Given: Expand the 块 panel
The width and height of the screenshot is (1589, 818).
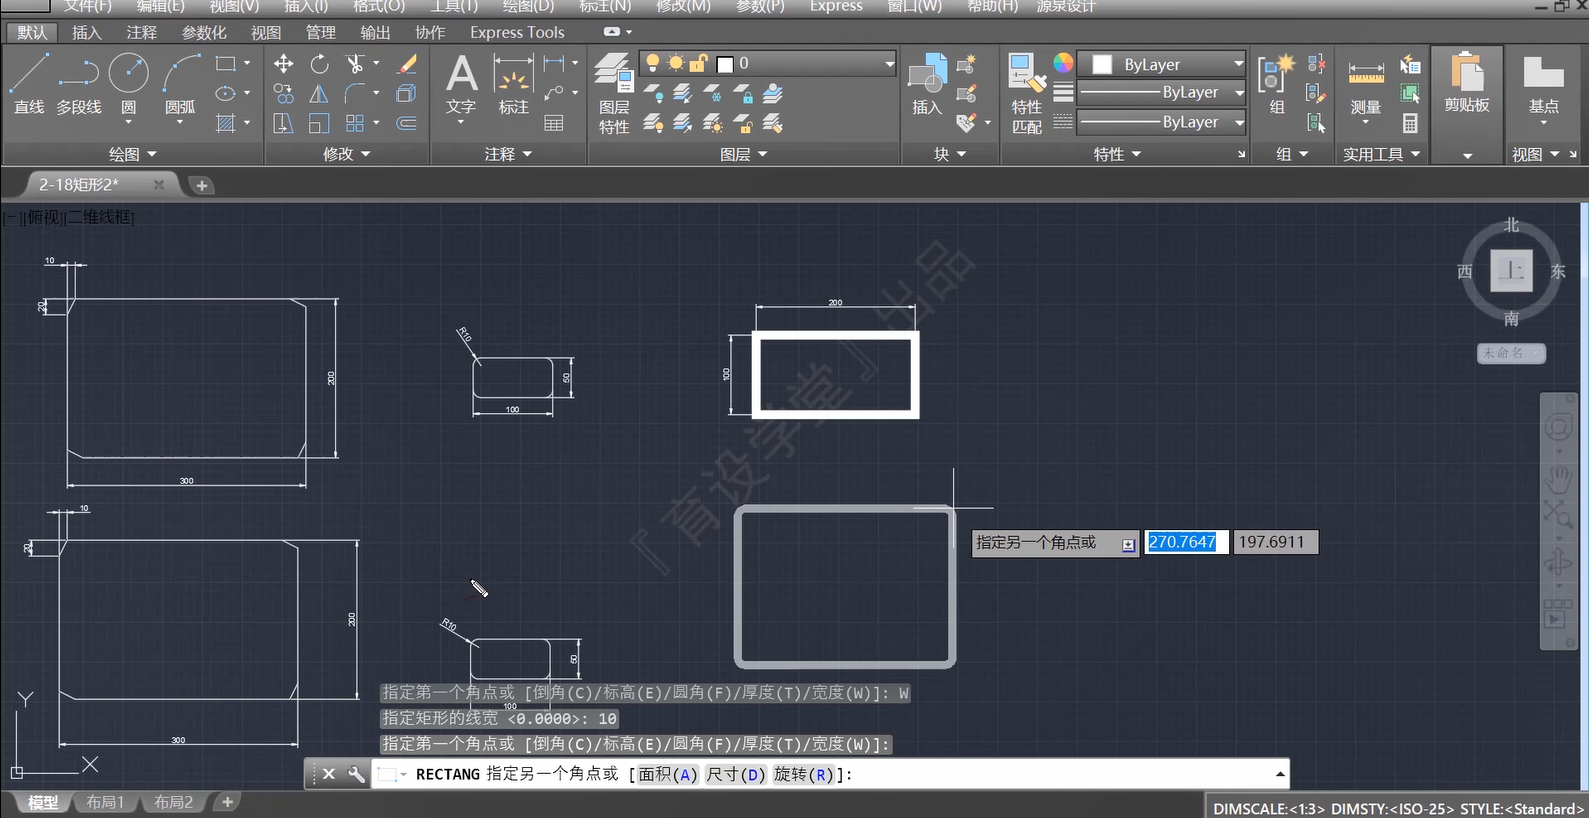Looking at the screenshot, I should [x=950, y=154].
